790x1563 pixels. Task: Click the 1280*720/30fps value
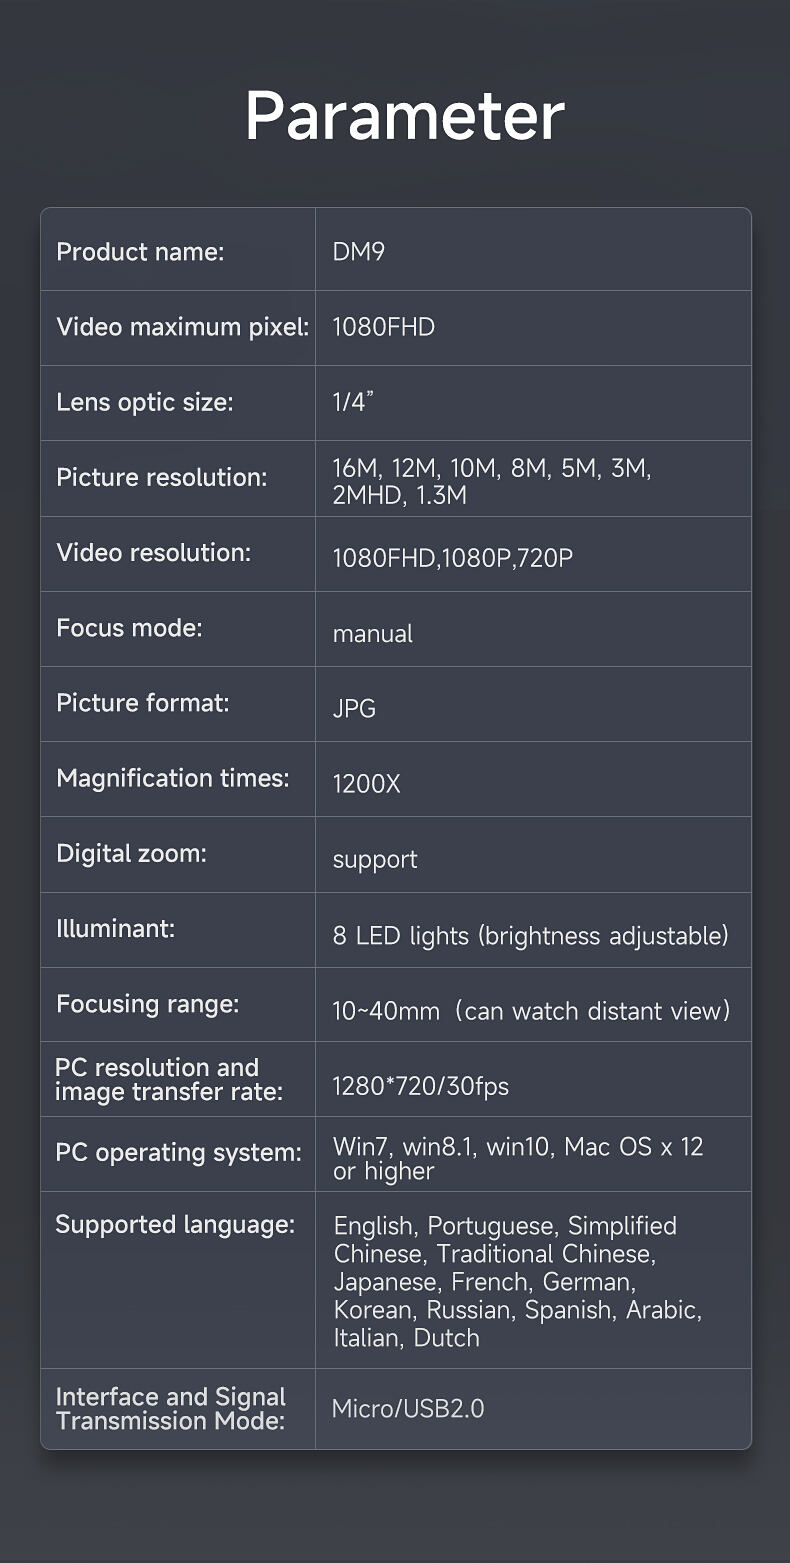[420, 1086]
